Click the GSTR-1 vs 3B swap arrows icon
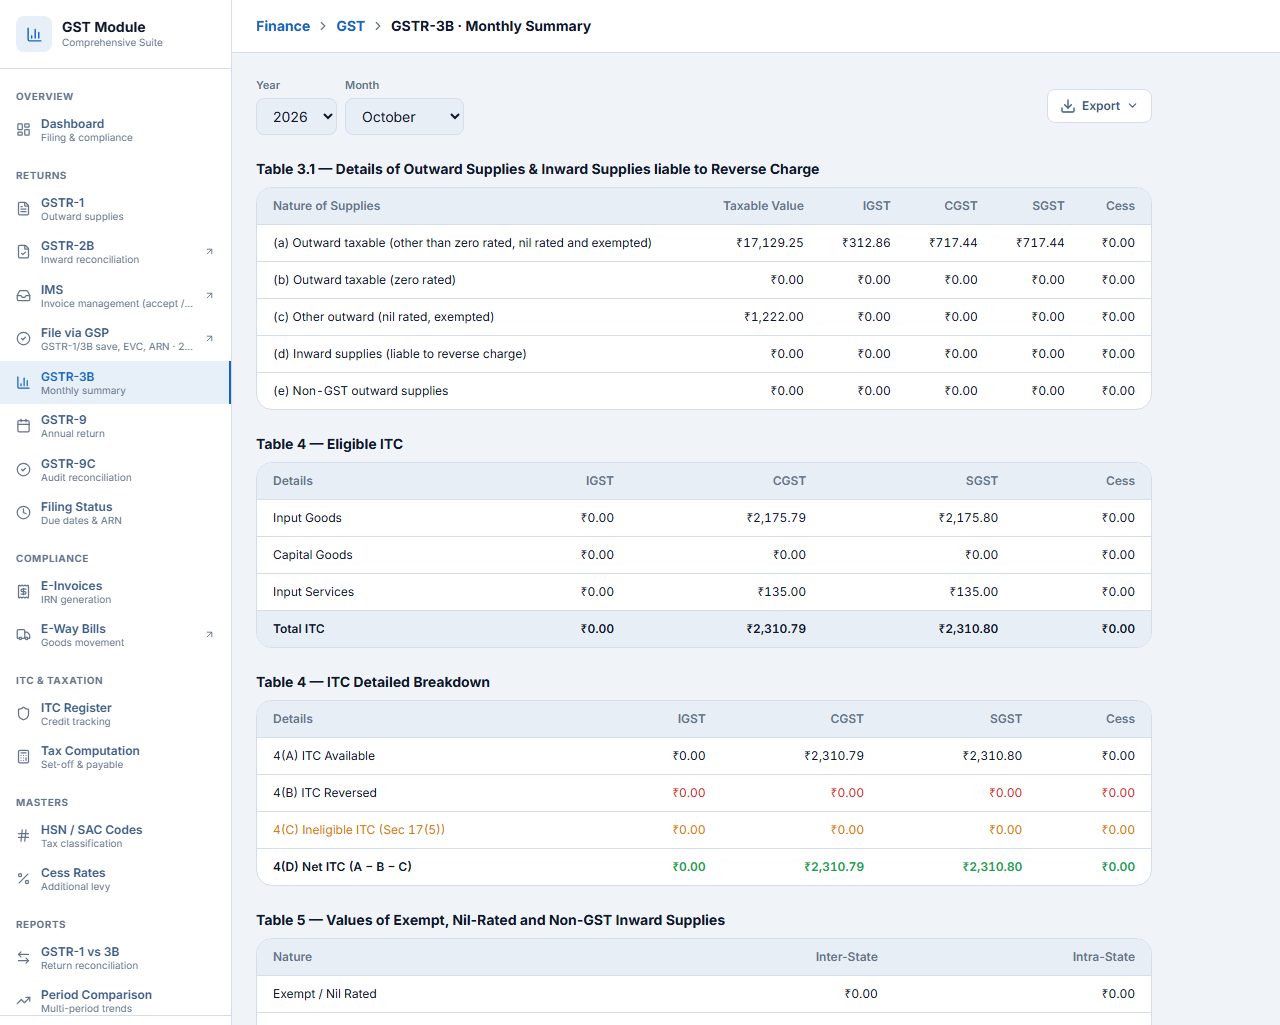This screenshot has width=1280, height=1025. (23, 958)
